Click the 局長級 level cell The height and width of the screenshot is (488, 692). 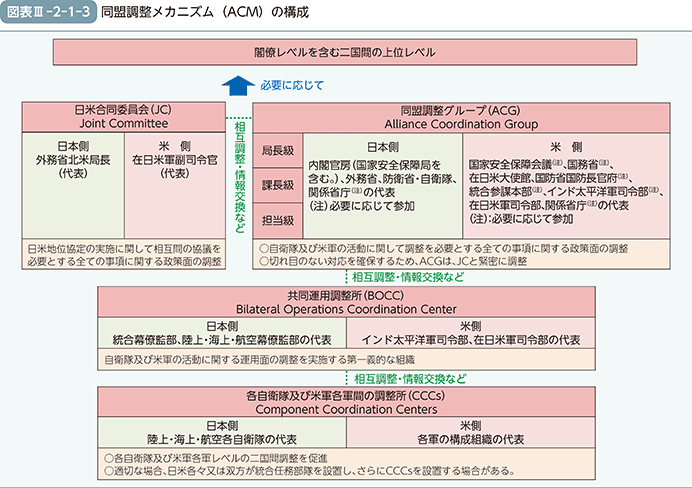pos(278,150)
